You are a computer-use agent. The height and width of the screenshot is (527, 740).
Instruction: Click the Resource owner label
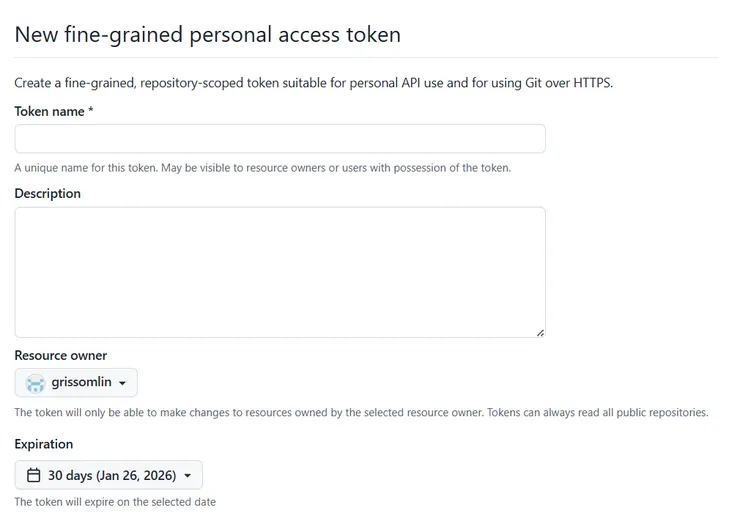[x=60, y=355]
